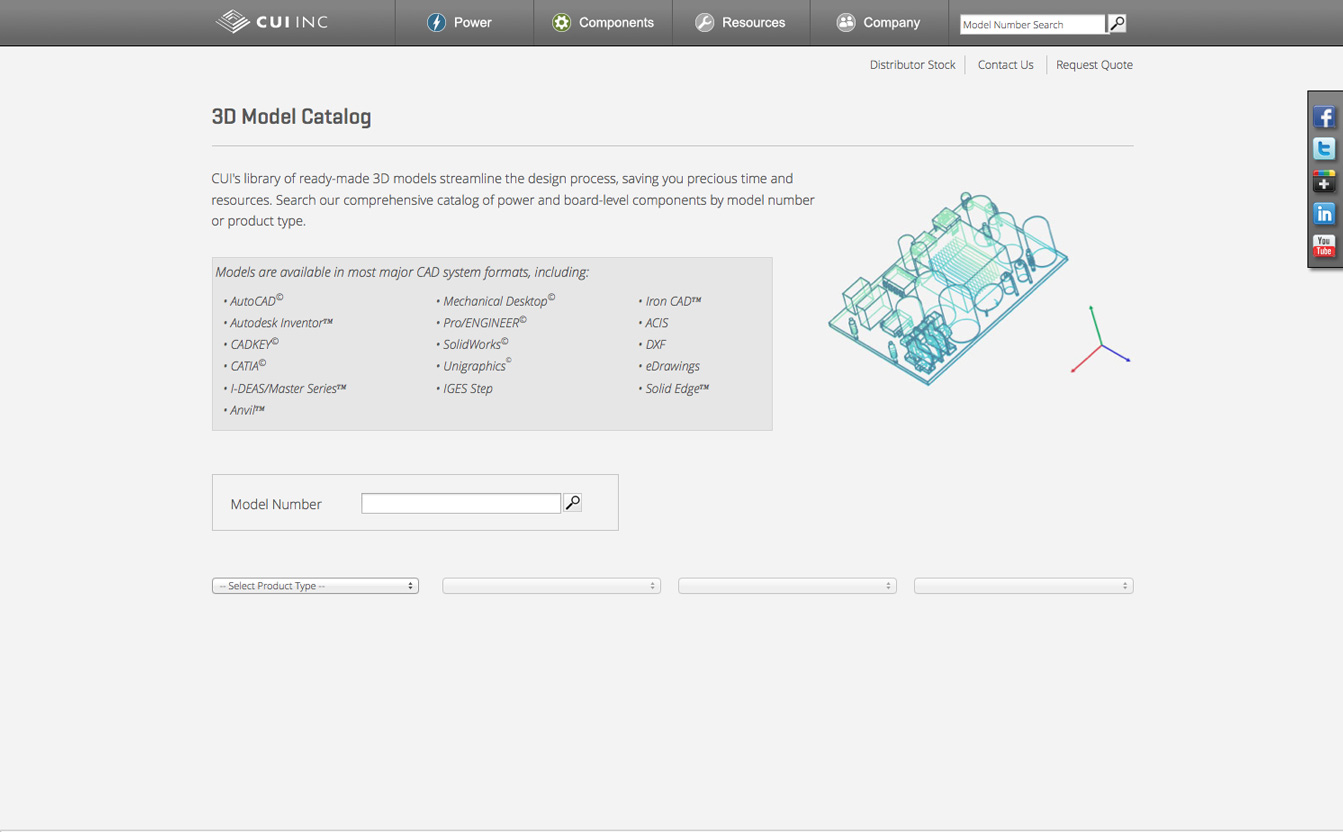Open the LinkedIn icon in sidebar
This screenshot has height=832, width=1343.
point(1324,214)
